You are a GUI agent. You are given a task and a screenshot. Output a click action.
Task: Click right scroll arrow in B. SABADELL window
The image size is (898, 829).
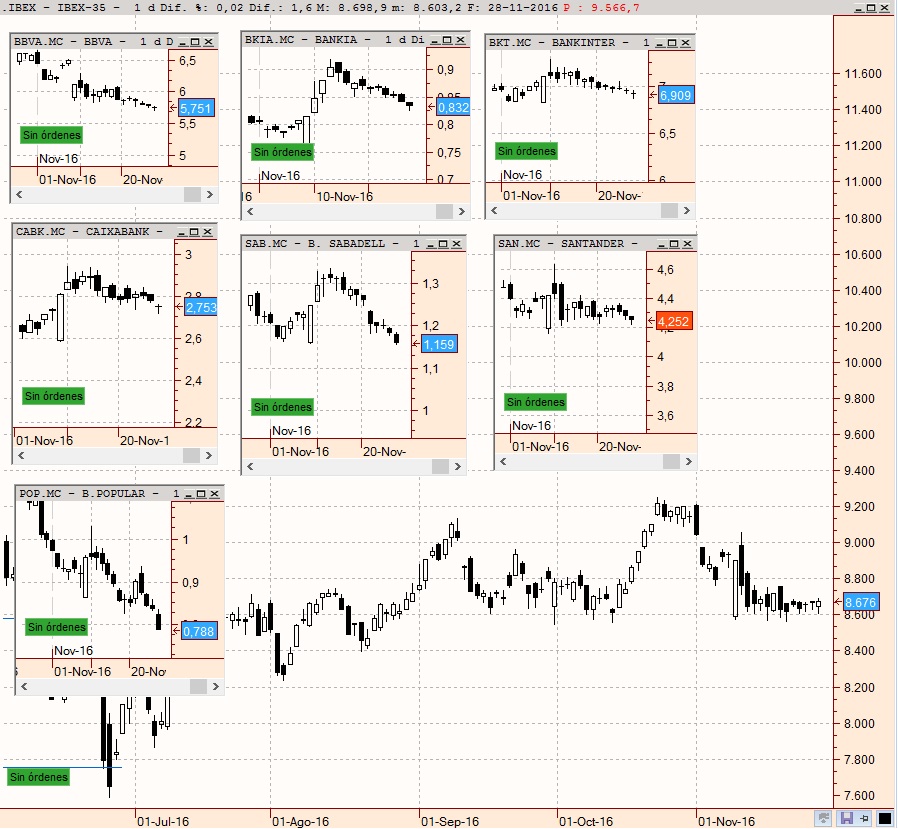458,467
